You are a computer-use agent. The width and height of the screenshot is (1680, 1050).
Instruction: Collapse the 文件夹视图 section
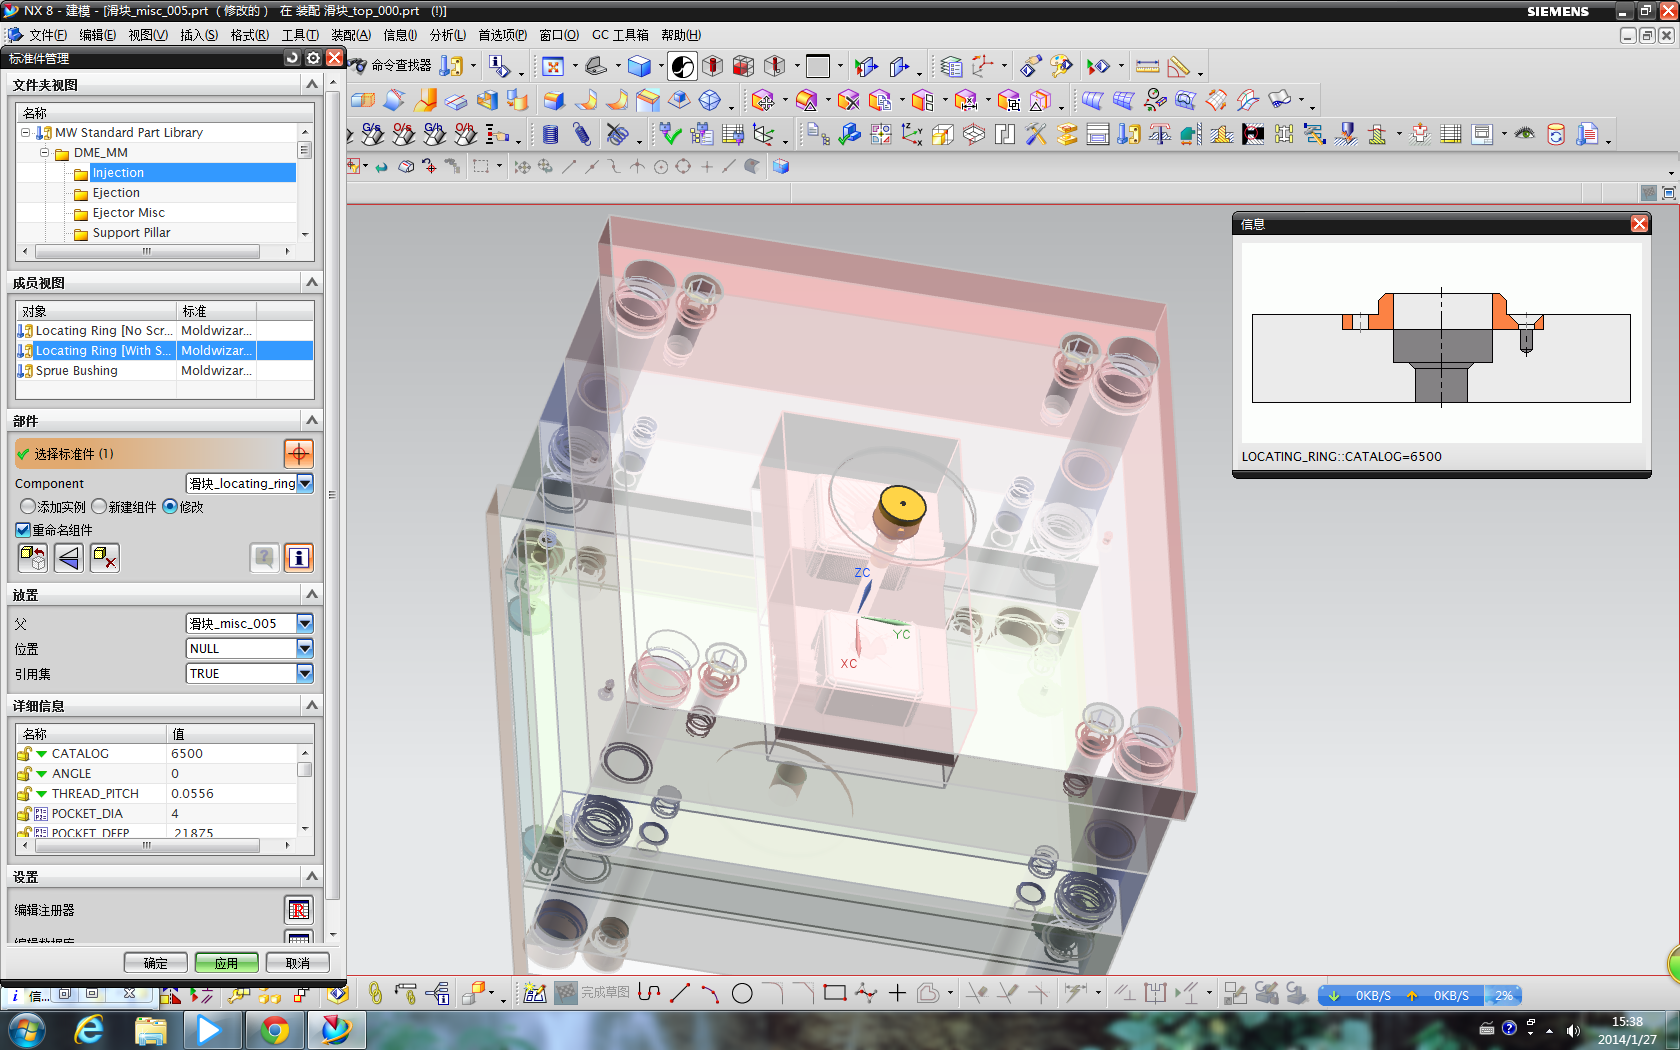[x=311, y=85]
